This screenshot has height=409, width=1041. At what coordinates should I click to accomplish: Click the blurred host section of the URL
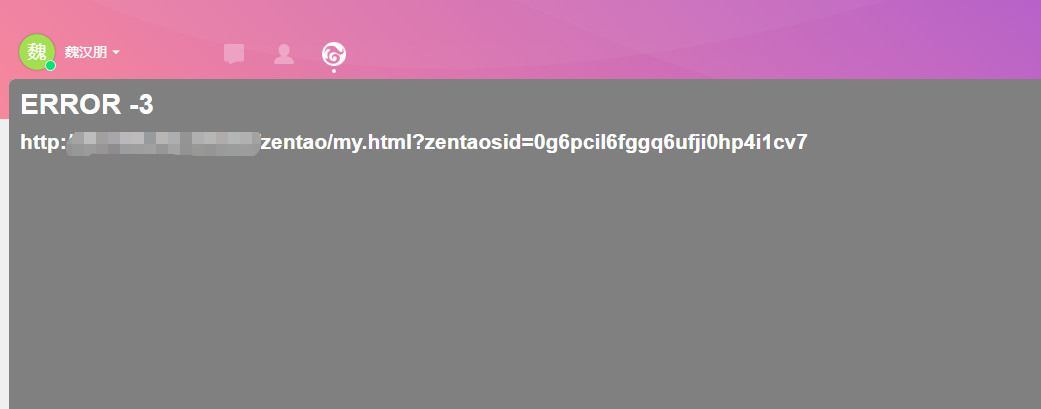click(164, 143)
